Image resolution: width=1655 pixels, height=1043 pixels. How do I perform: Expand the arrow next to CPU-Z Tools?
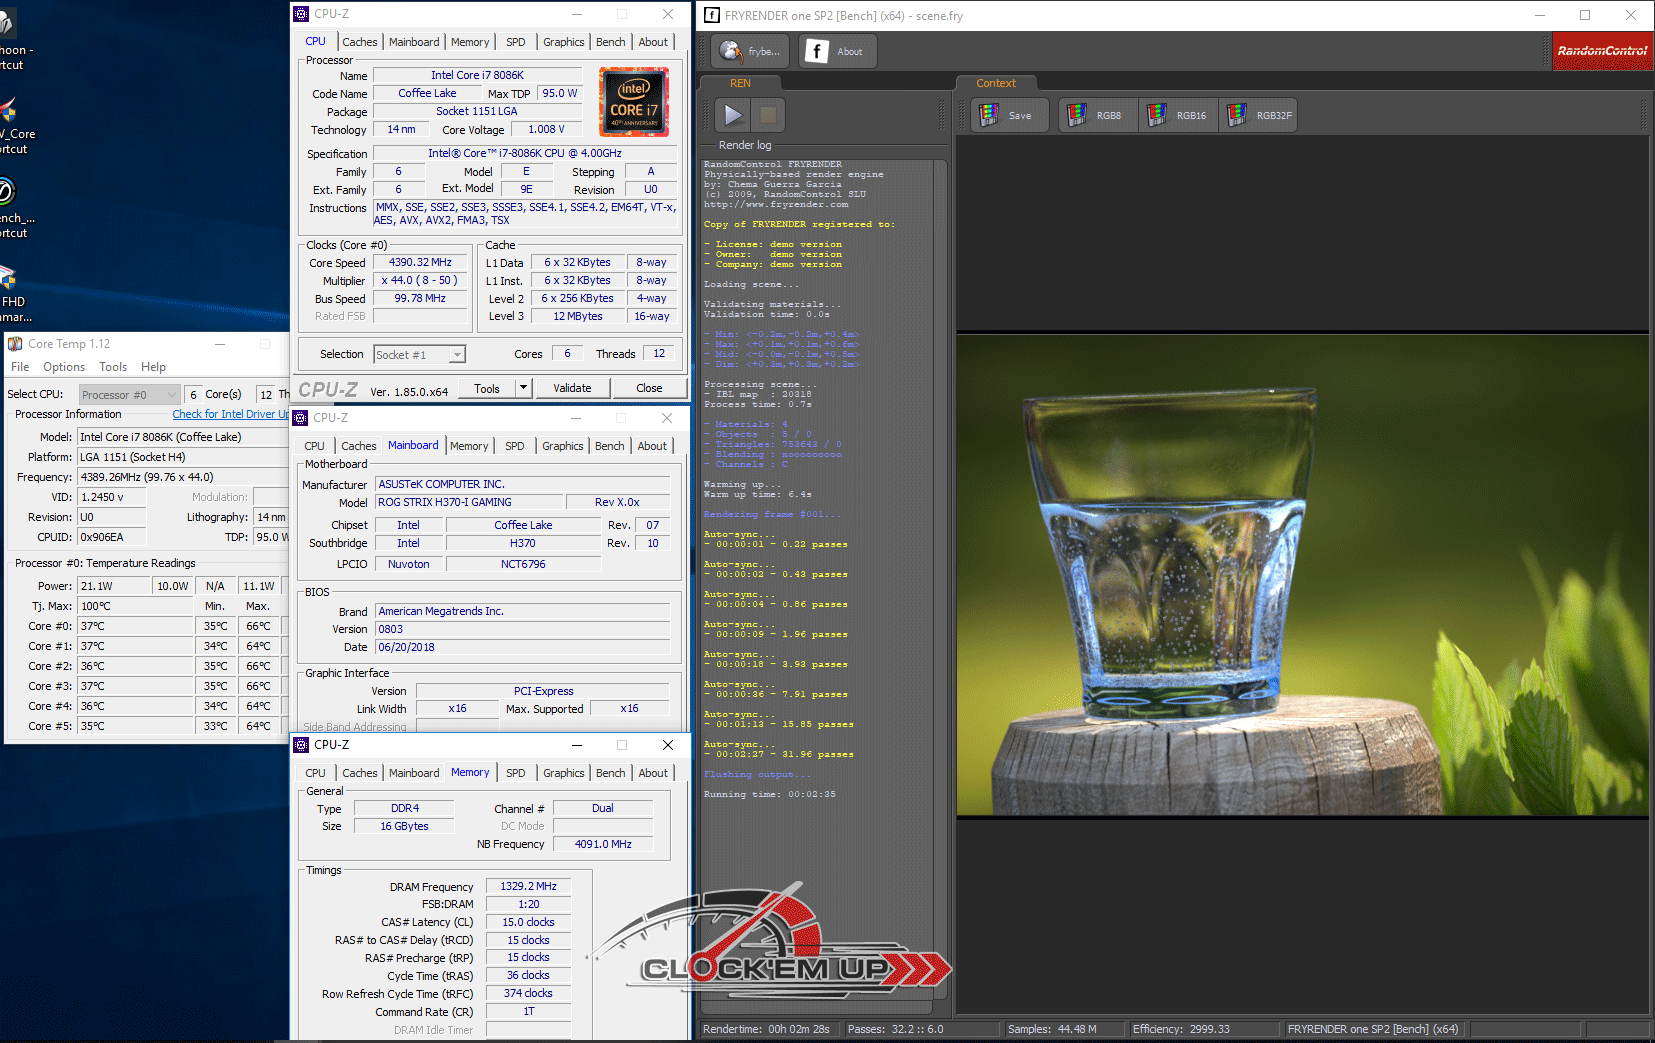coord(523,388)
